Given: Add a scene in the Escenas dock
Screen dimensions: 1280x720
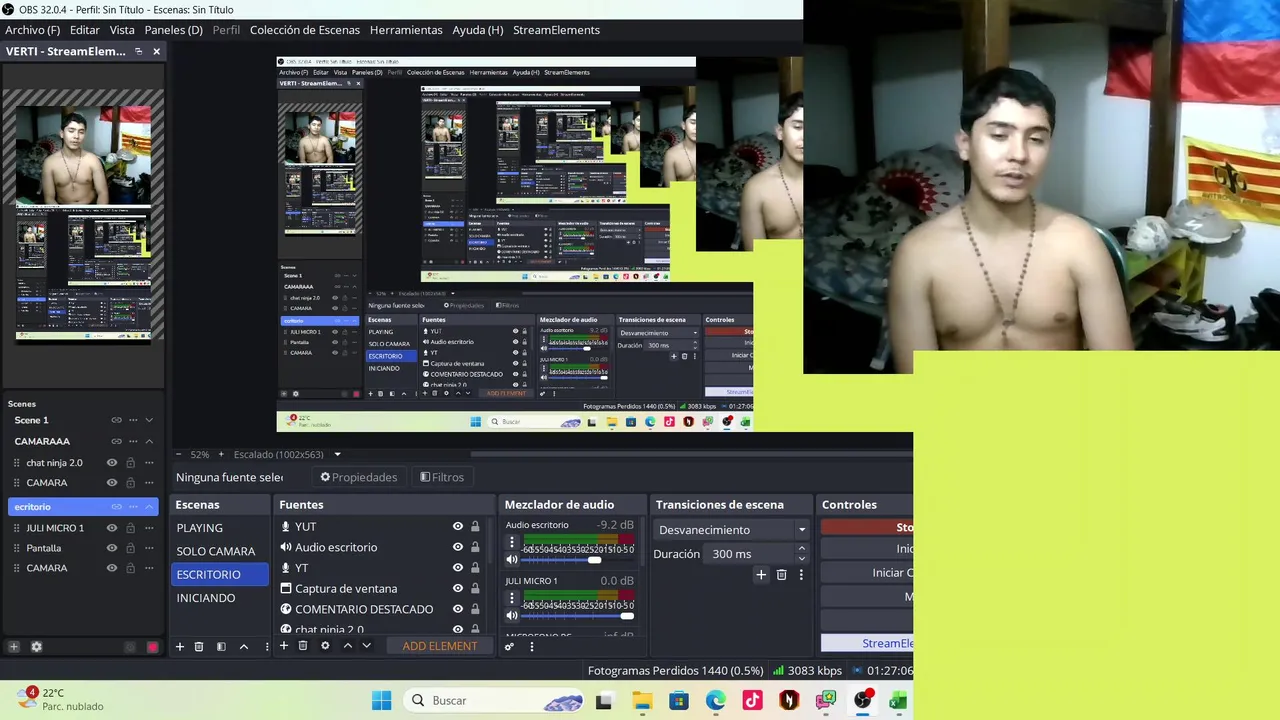Looking at the screenshot, I should (x=180, y=647).
